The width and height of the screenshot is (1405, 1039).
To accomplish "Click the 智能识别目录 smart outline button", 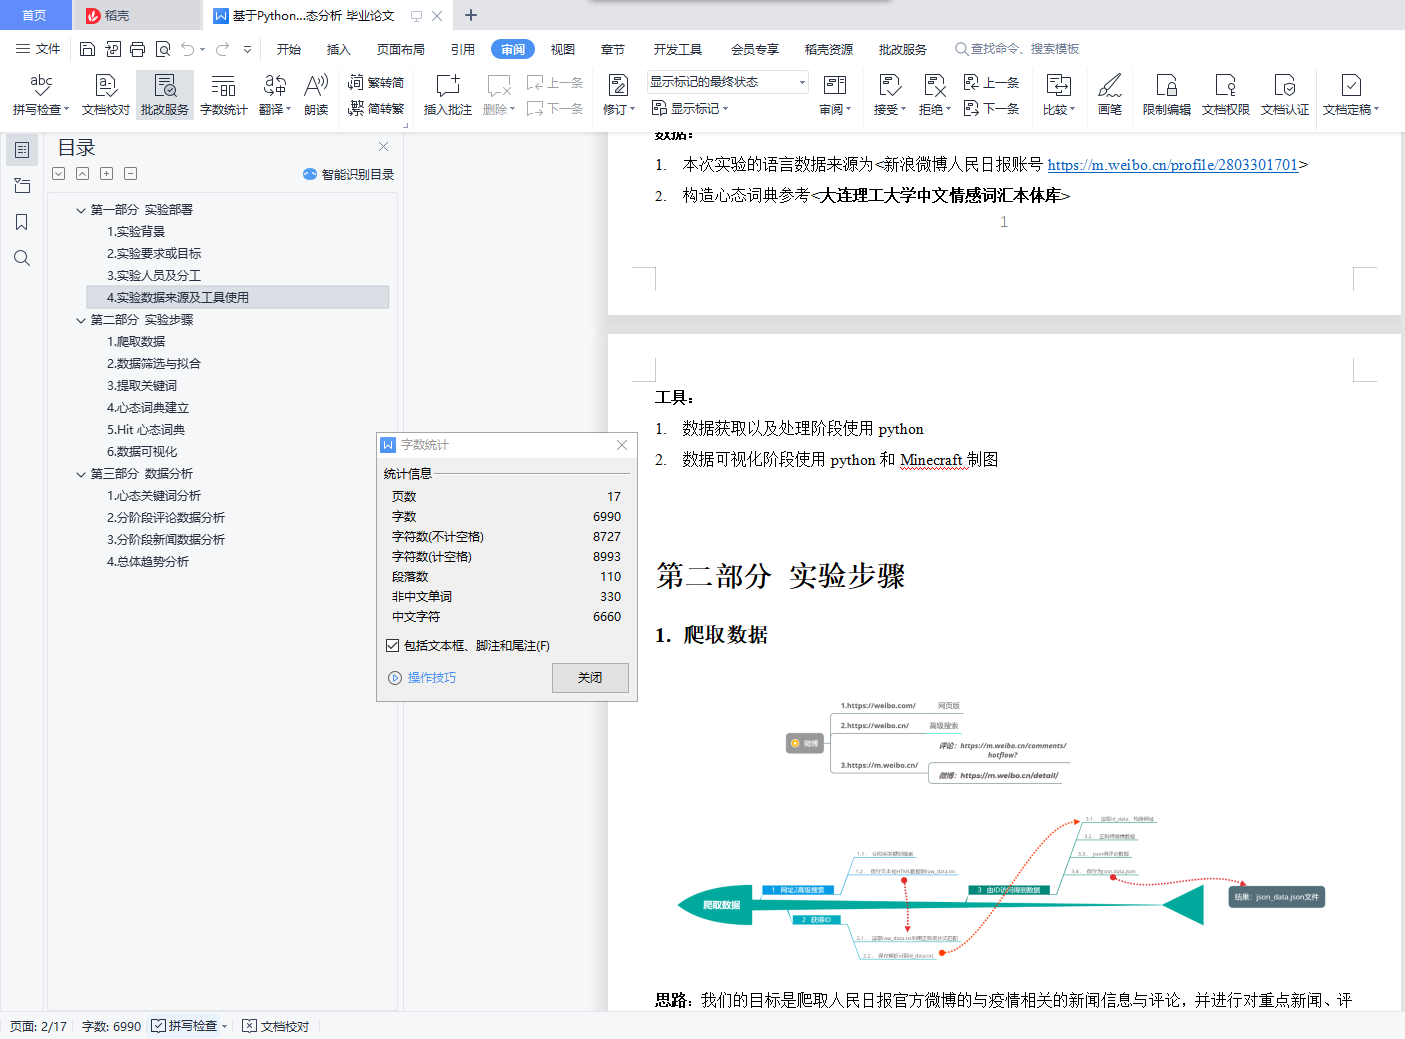I will point(348,174).
